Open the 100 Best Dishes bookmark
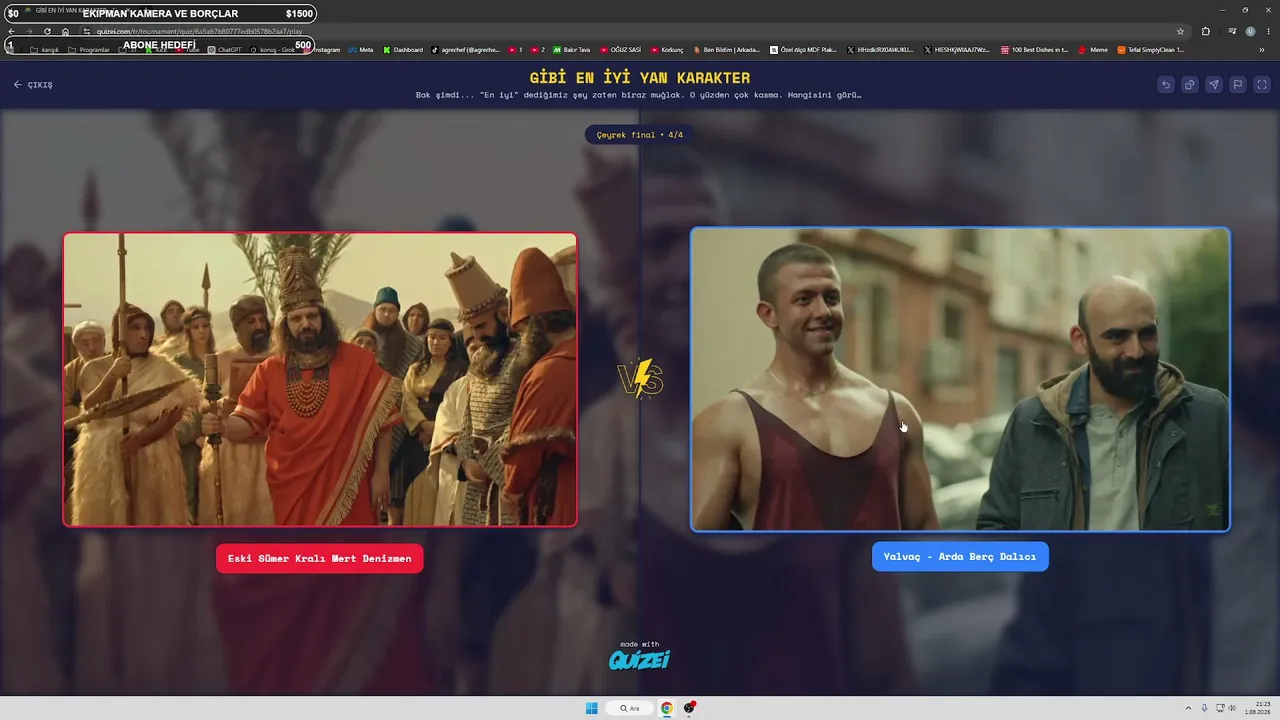The height and width of the screenshot is (720, 1280). (x=1035, y=50)
